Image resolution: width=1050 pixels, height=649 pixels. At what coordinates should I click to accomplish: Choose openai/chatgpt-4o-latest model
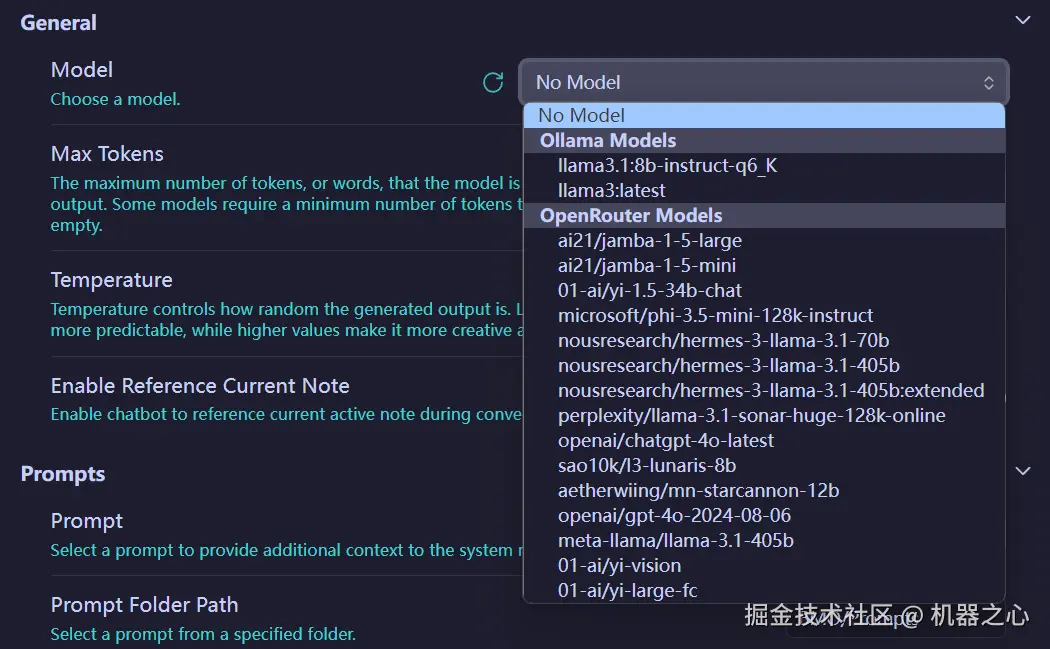(x=665, y=440)
